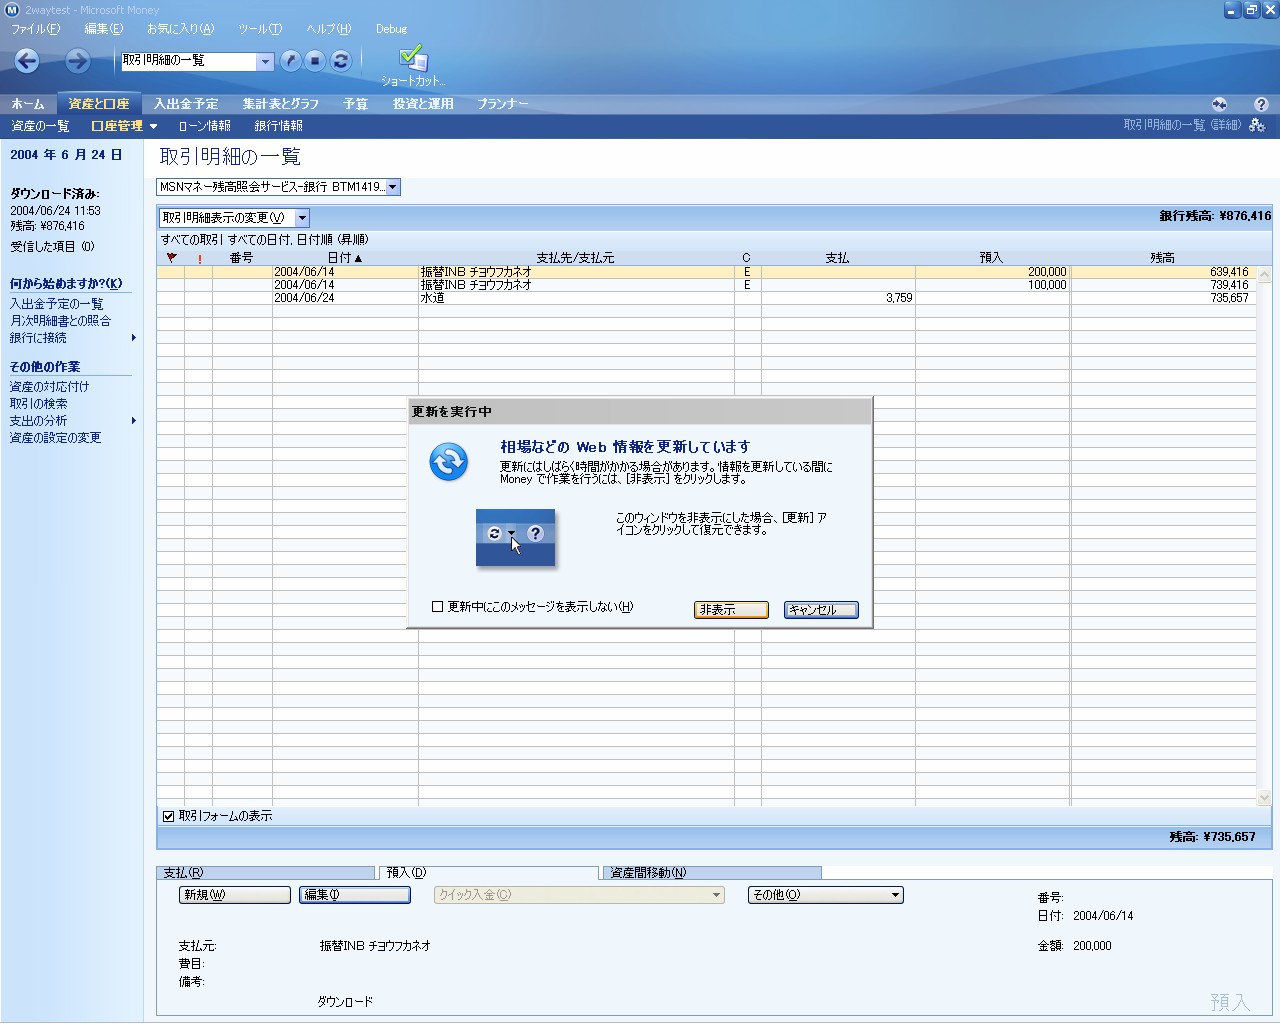Select the 預入 transaction form tab
This screenshot has height=1024, width=1280.
(x=489, y=873)
